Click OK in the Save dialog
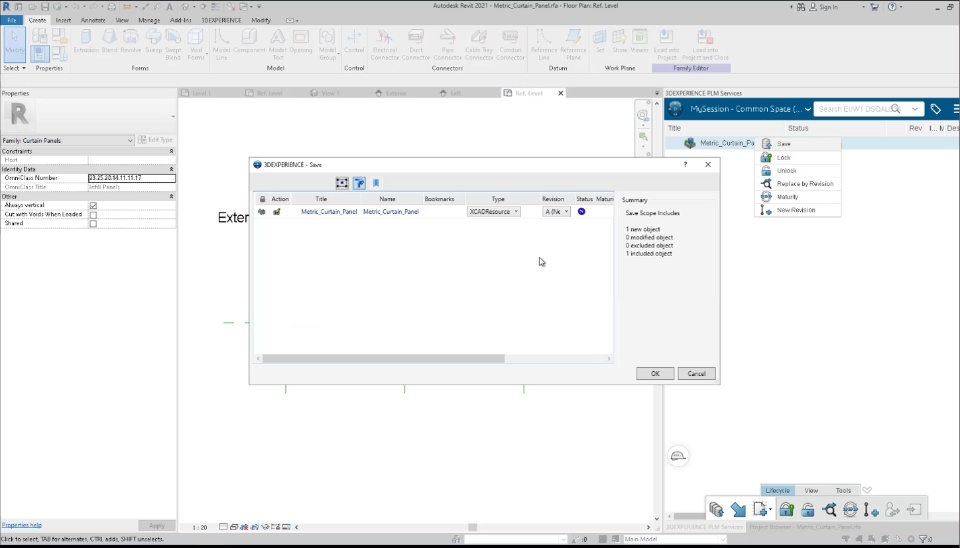Viewport: 960px width, 548px height. [x=655, y=373]
